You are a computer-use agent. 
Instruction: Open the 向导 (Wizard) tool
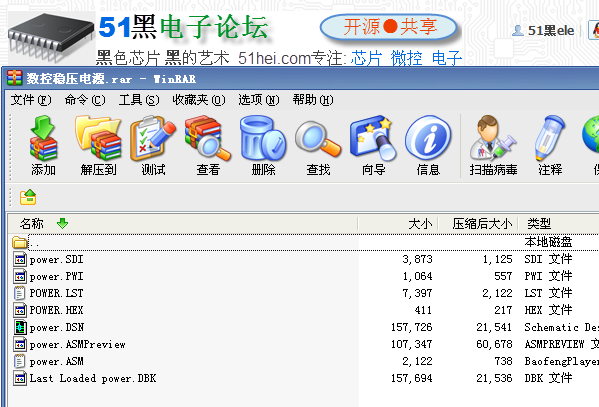(x=373, y=138)
